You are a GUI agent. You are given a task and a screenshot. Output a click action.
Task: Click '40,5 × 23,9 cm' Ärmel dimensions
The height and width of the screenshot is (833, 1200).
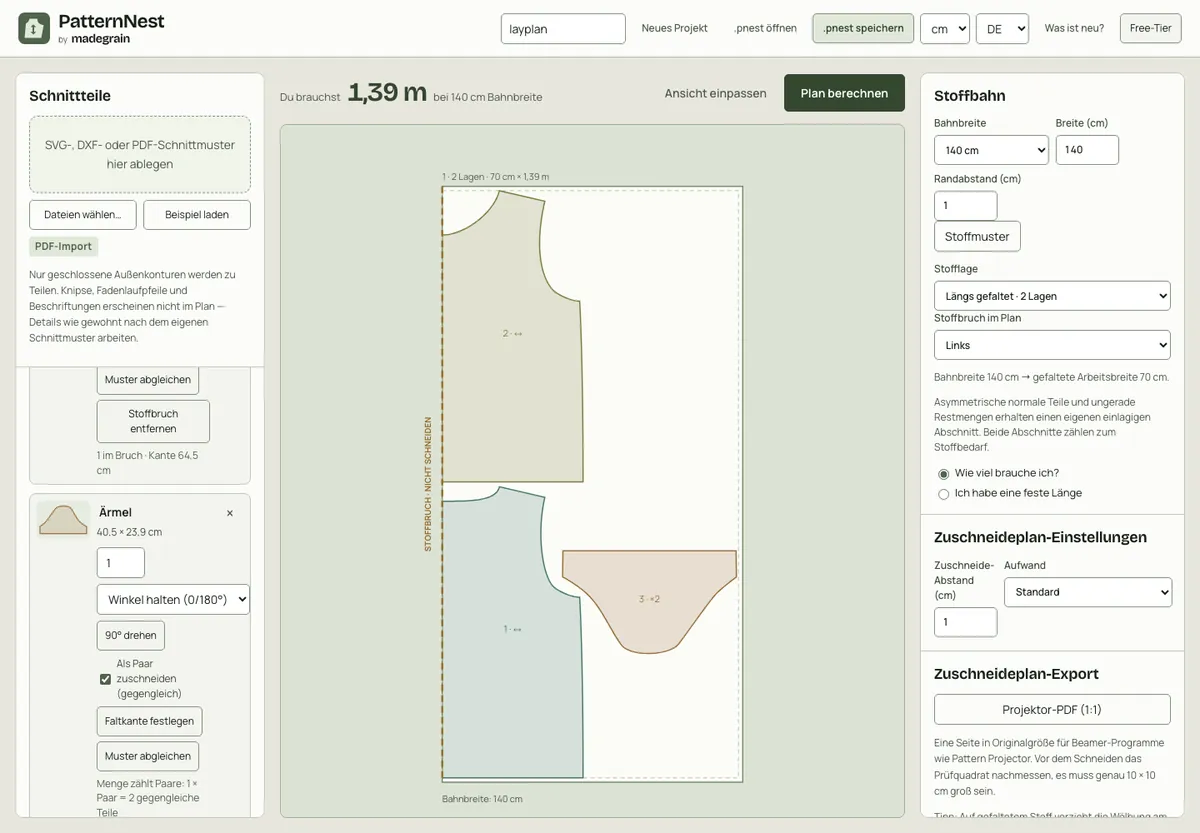pos(129,532)
